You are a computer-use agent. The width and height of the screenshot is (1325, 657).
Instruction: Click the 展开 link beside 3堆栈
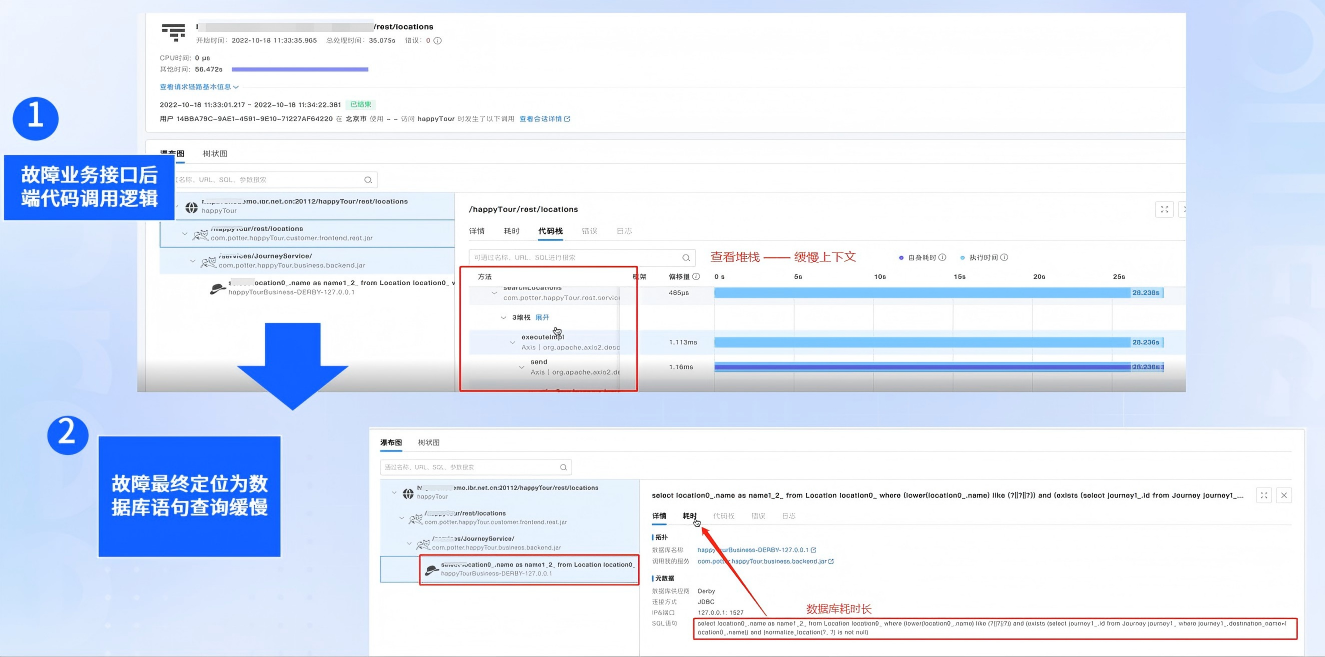[x=542, y=317]
